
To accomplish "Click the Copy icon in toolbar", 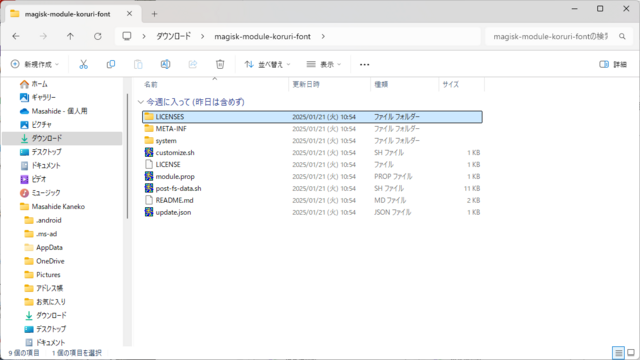I will pos(111,64).
